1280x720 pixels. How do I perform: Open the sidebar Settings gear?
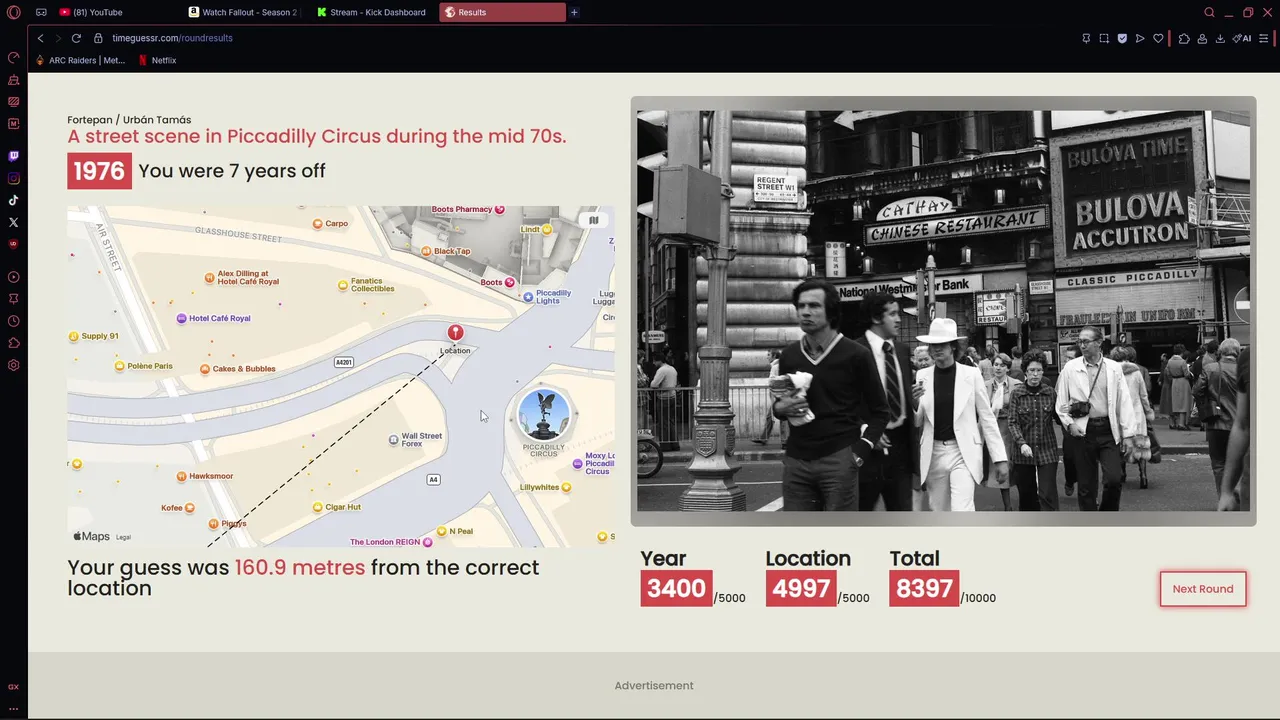pyautogui.click(x=13, y=365)
